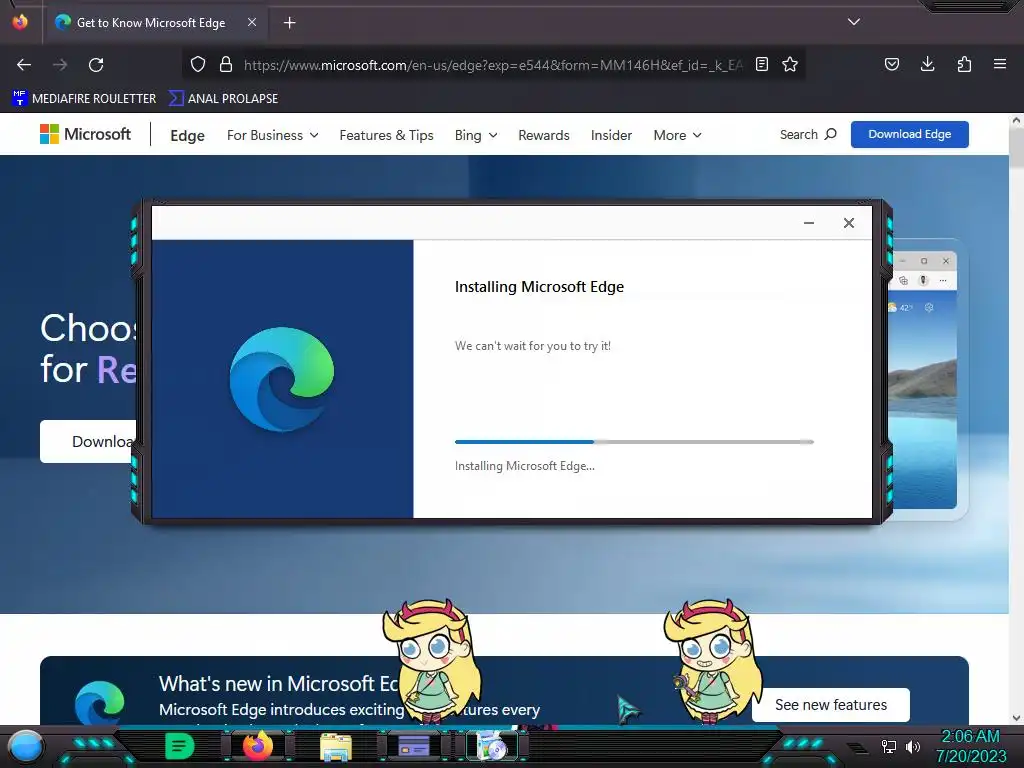Click the pinned Firefox View icon
1024x768 pixels.
(x=20, y=22)
